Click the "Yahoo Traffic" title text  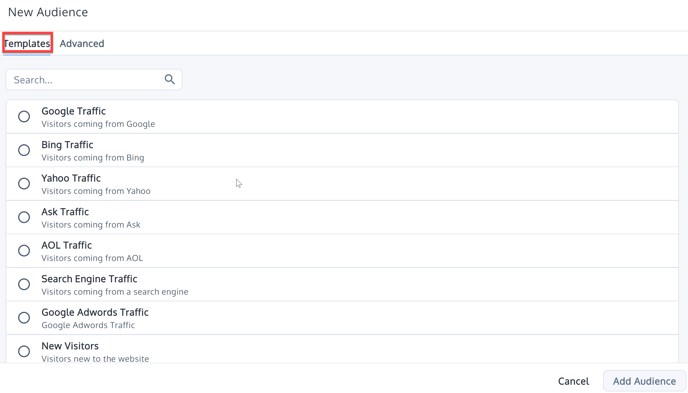71,178
